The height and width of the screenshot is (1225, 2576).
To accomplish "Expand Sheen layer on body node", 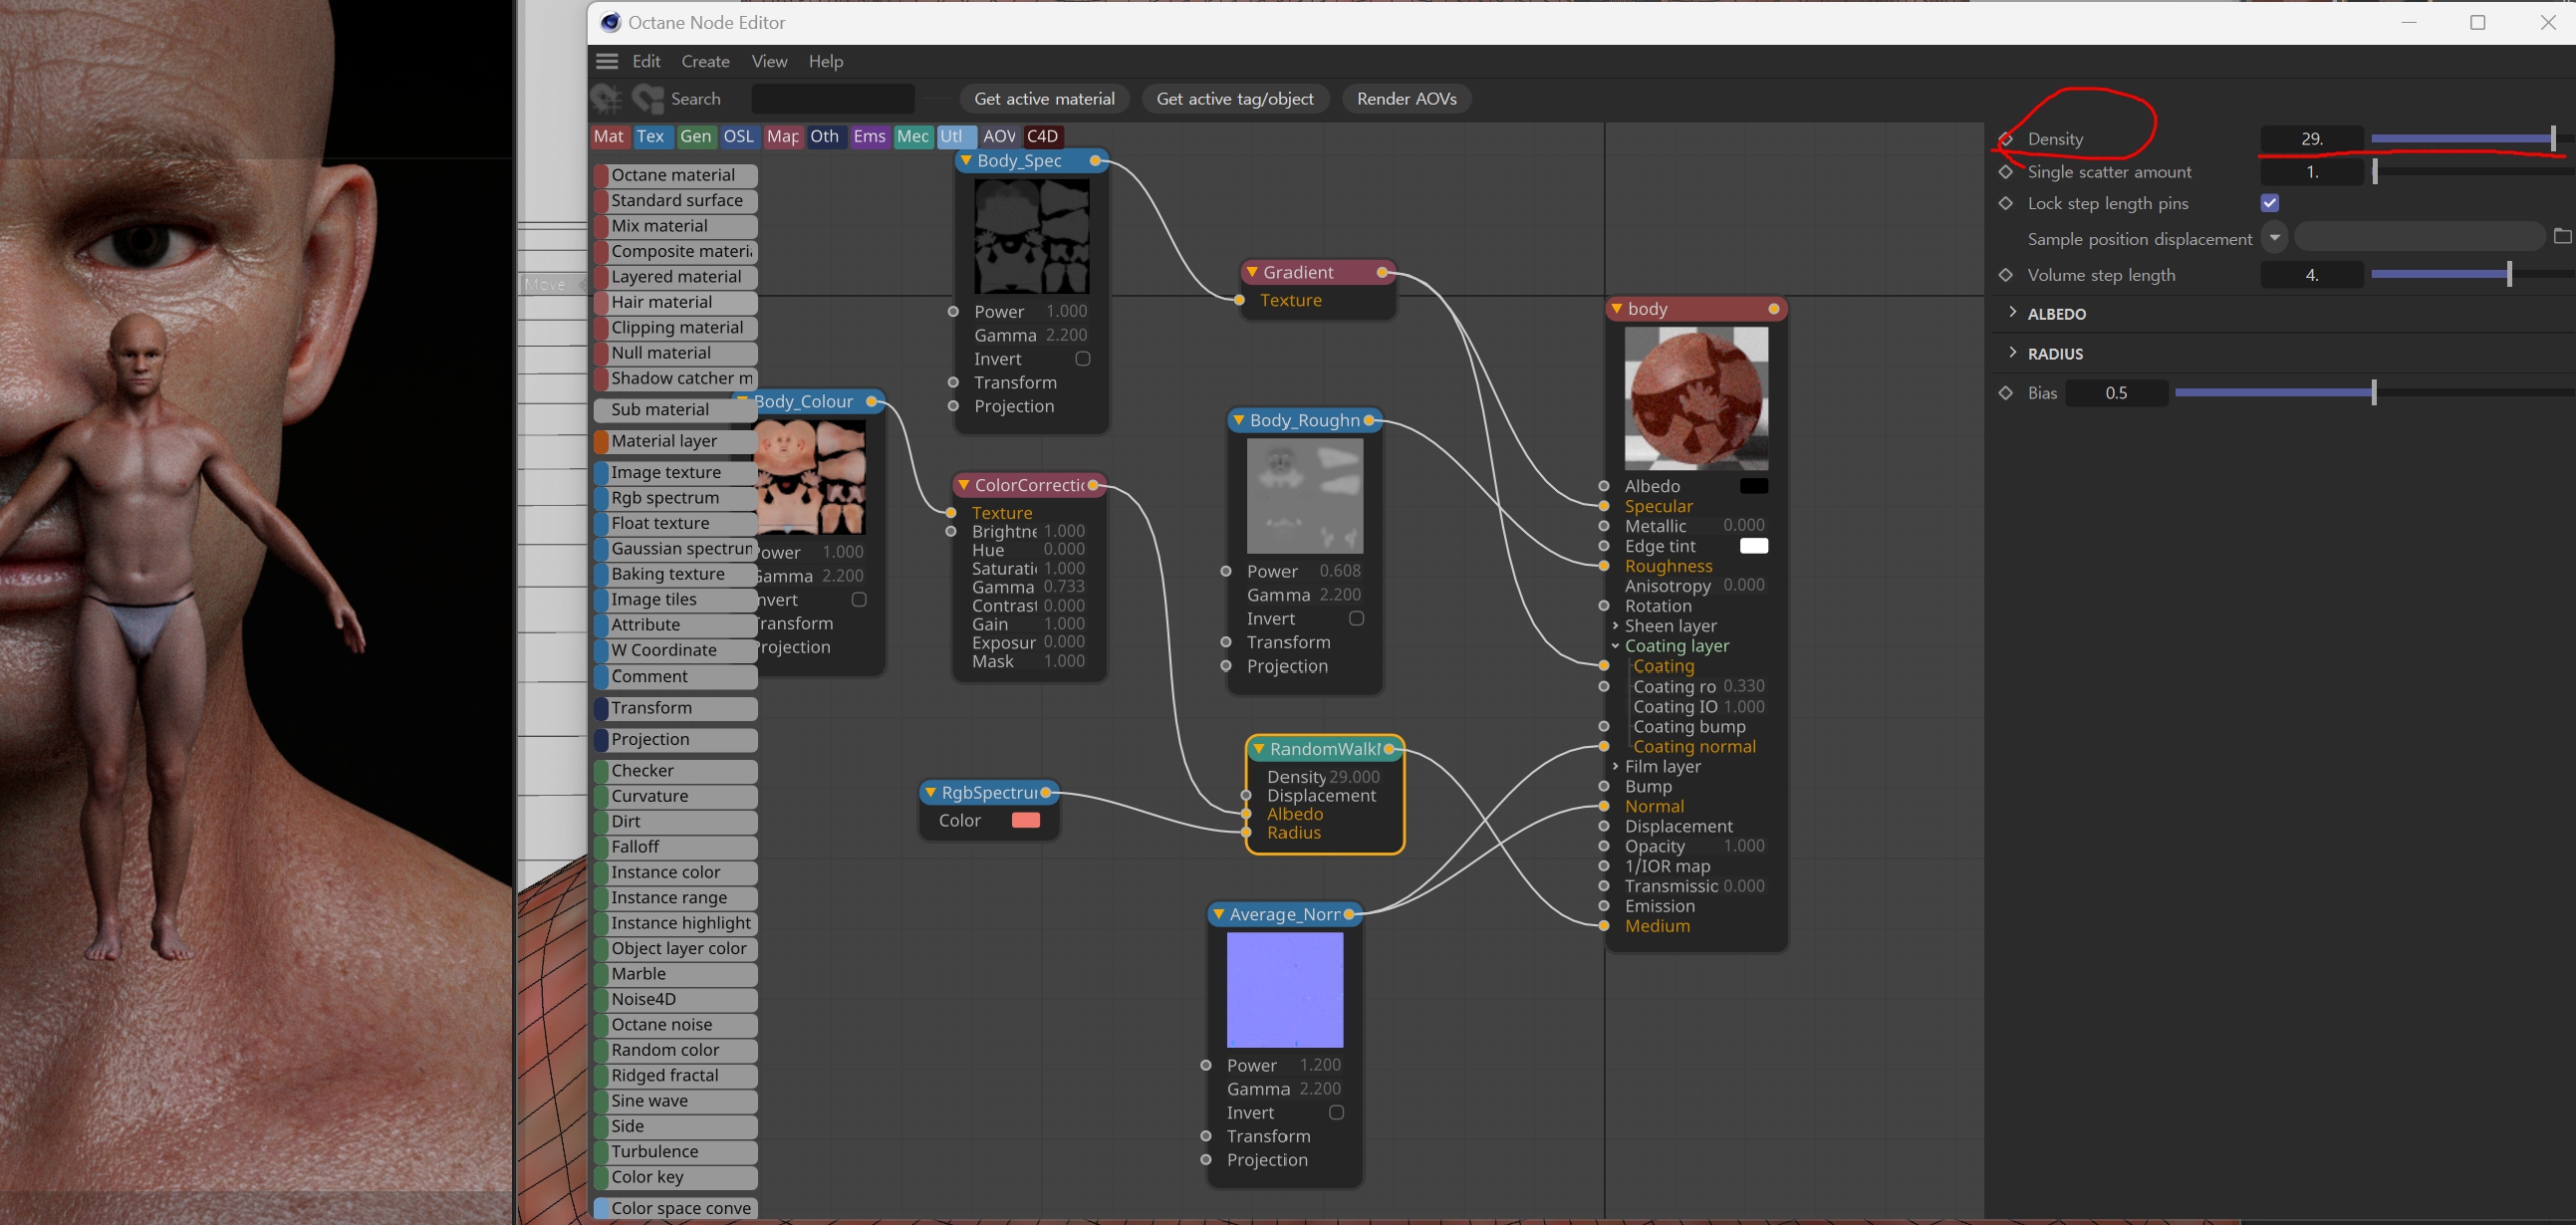I will pyautogui.click(x=1615, y=626).
